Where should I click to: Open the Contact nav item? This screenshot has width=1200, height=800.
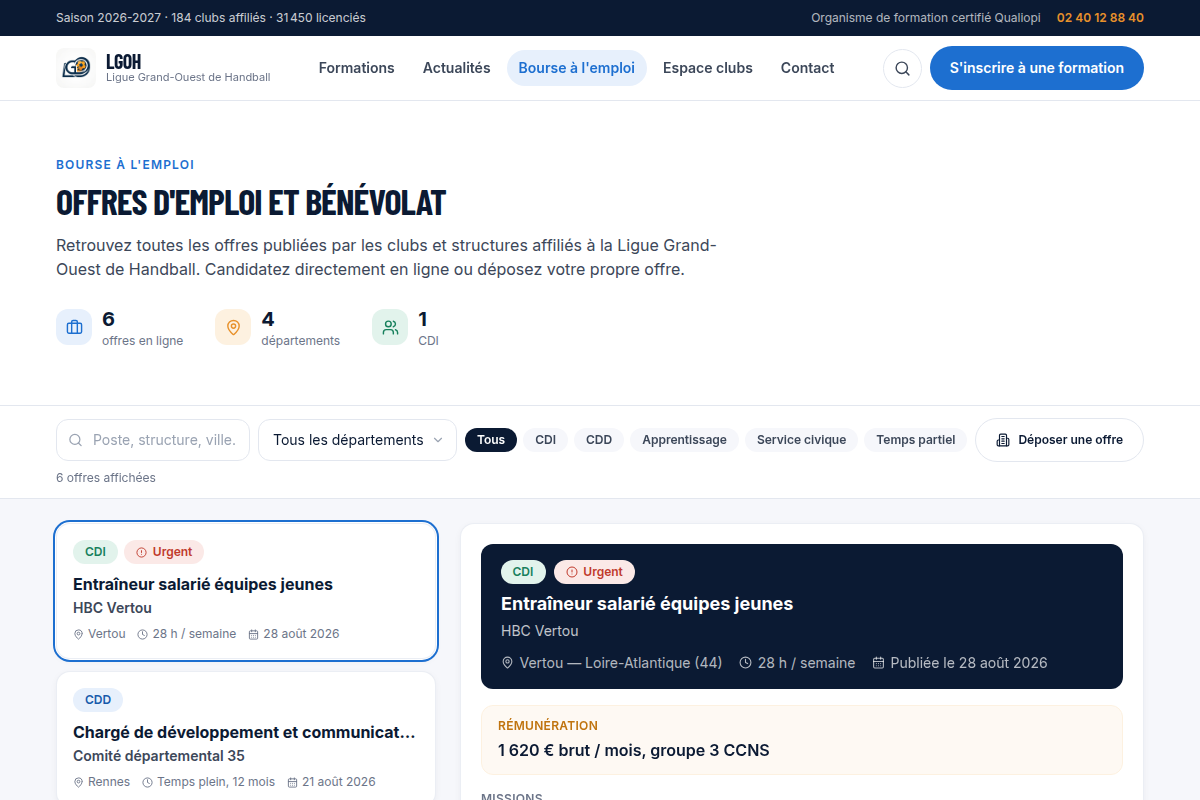[807, 68]
